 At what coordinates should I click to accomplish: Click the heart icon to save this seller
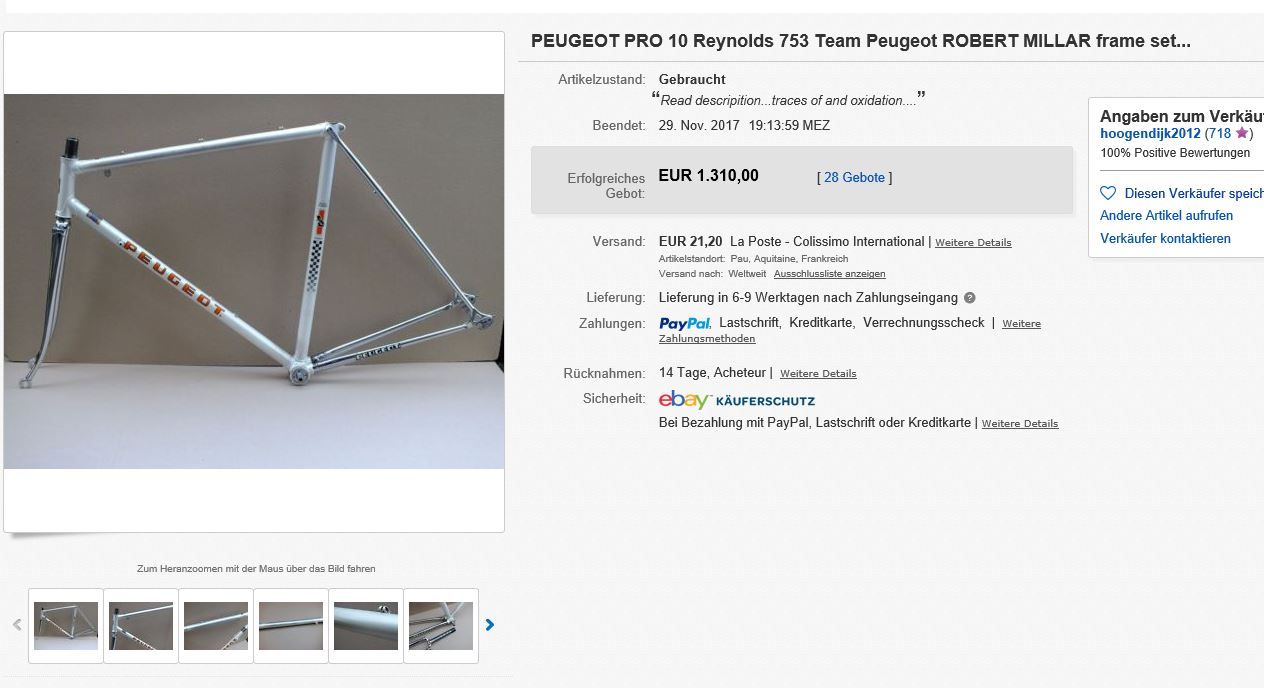coord(1108,193)
